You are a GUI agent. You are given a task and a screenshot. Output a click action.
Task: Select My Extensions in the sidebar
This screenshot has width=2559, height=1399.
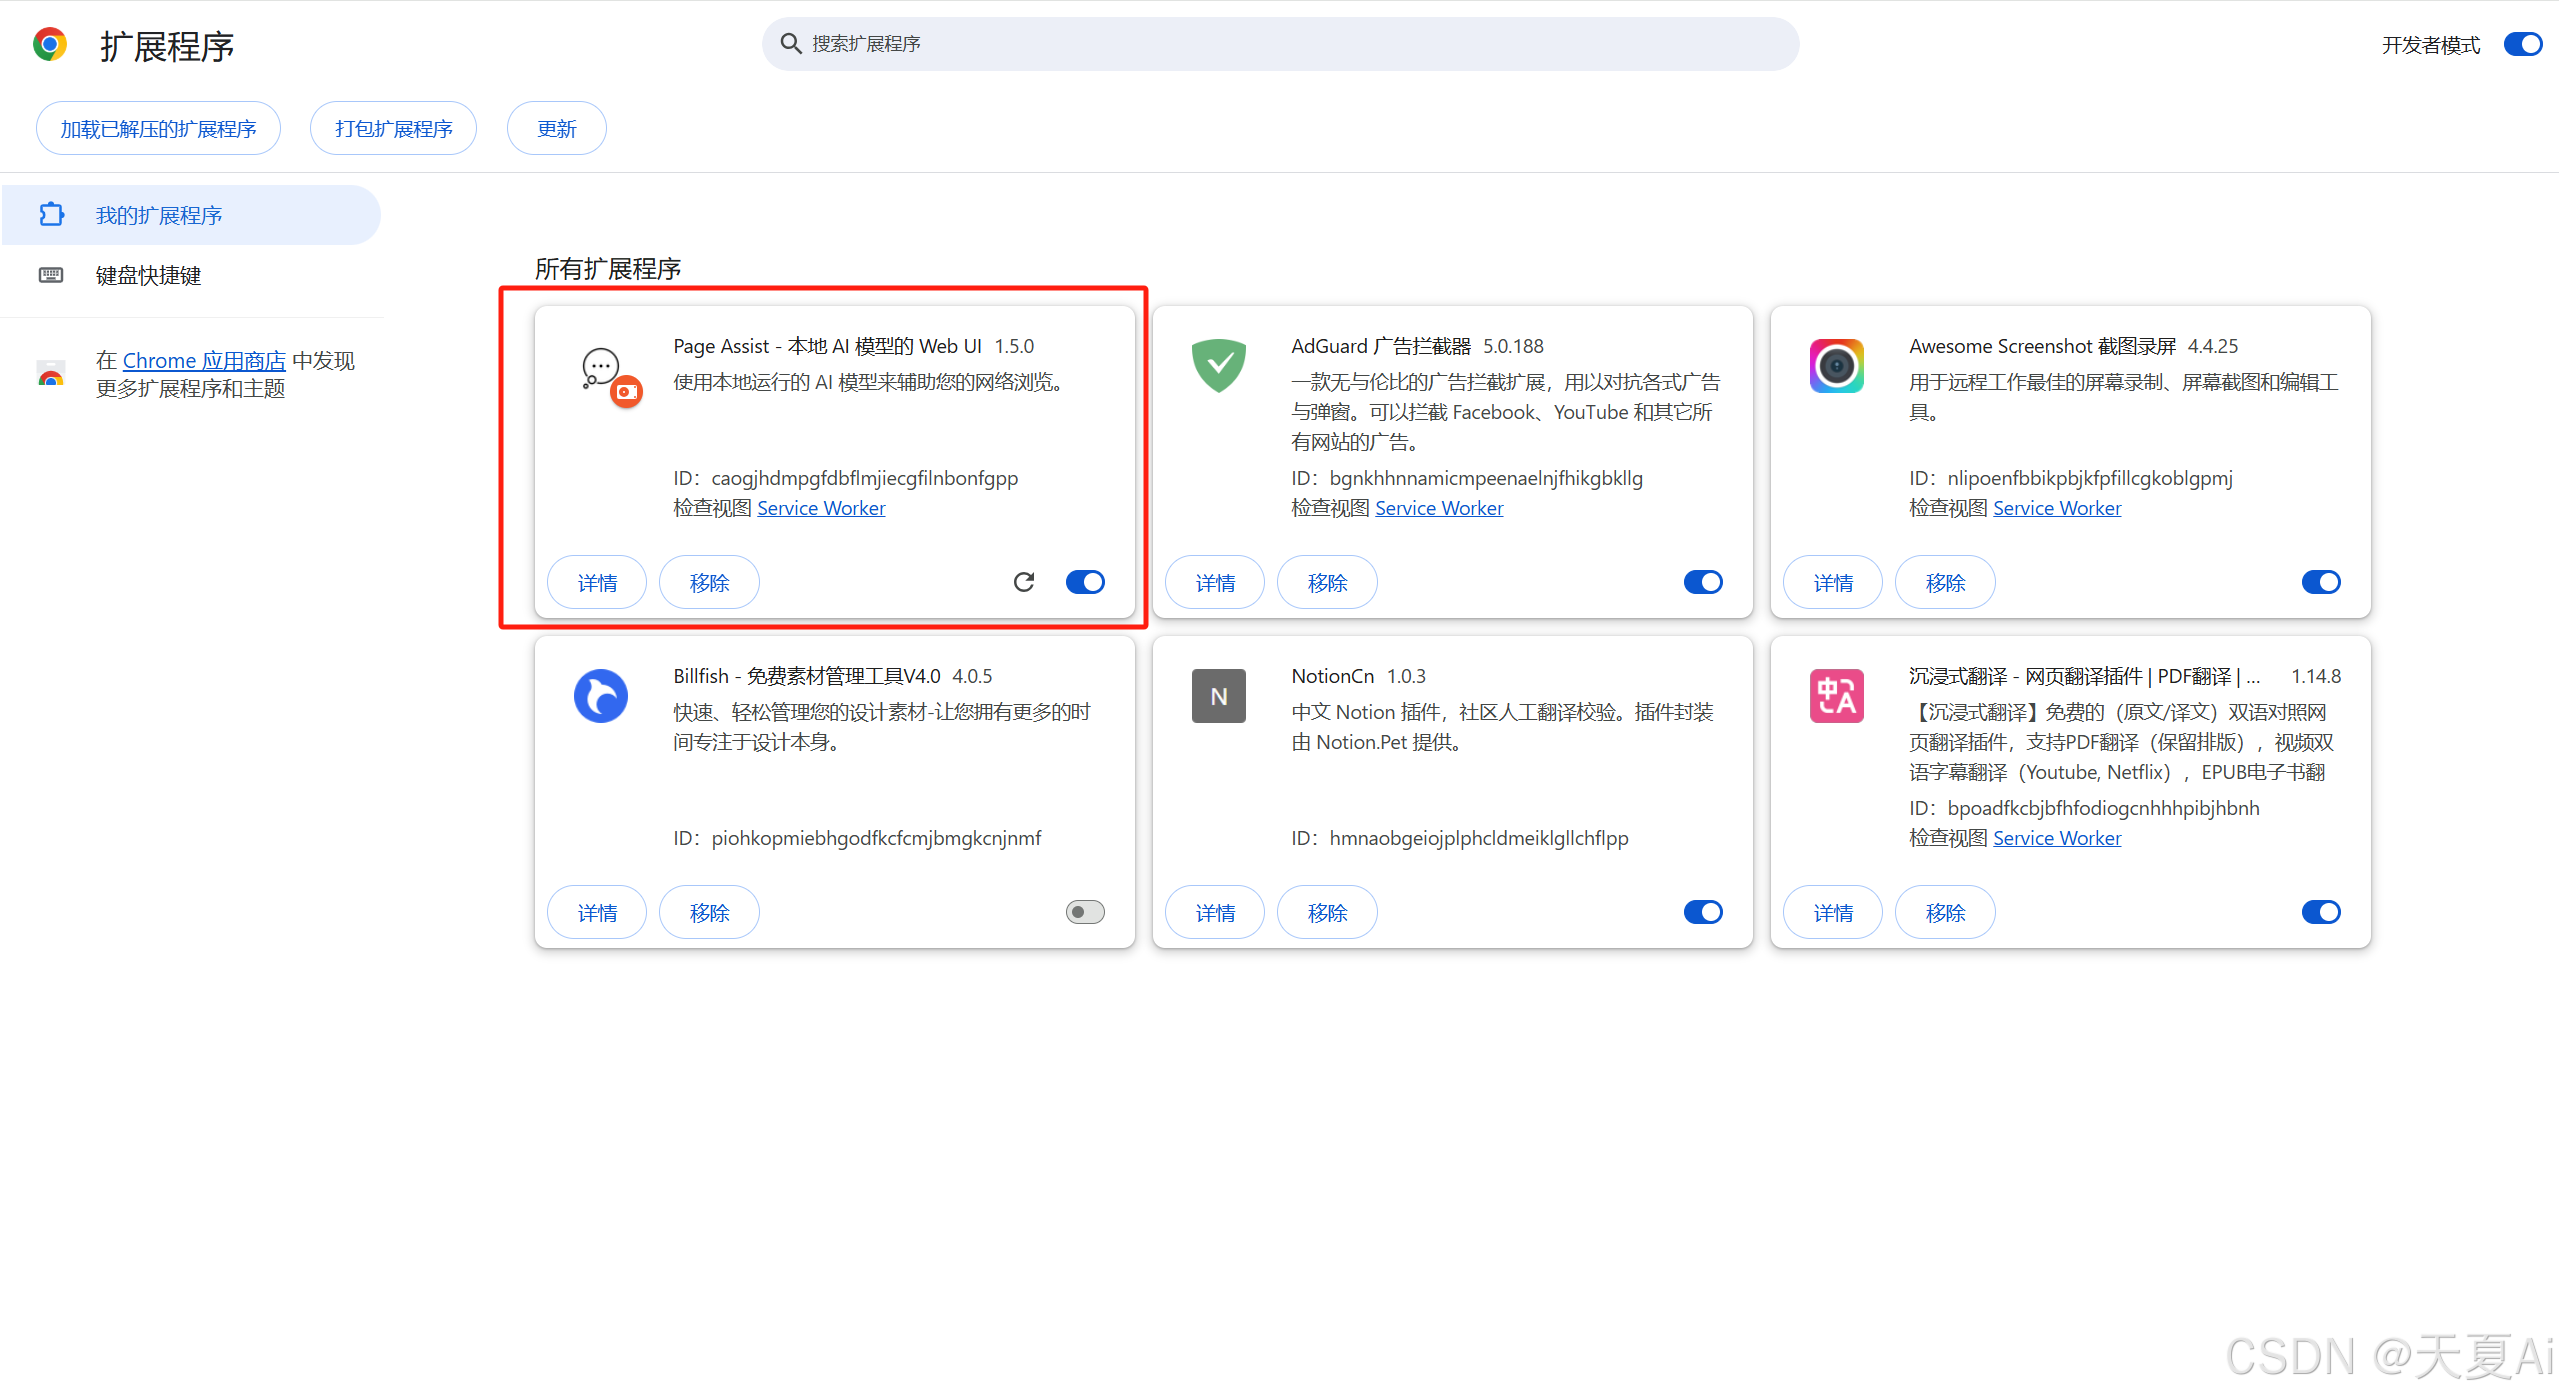click(x=158, y=215)
